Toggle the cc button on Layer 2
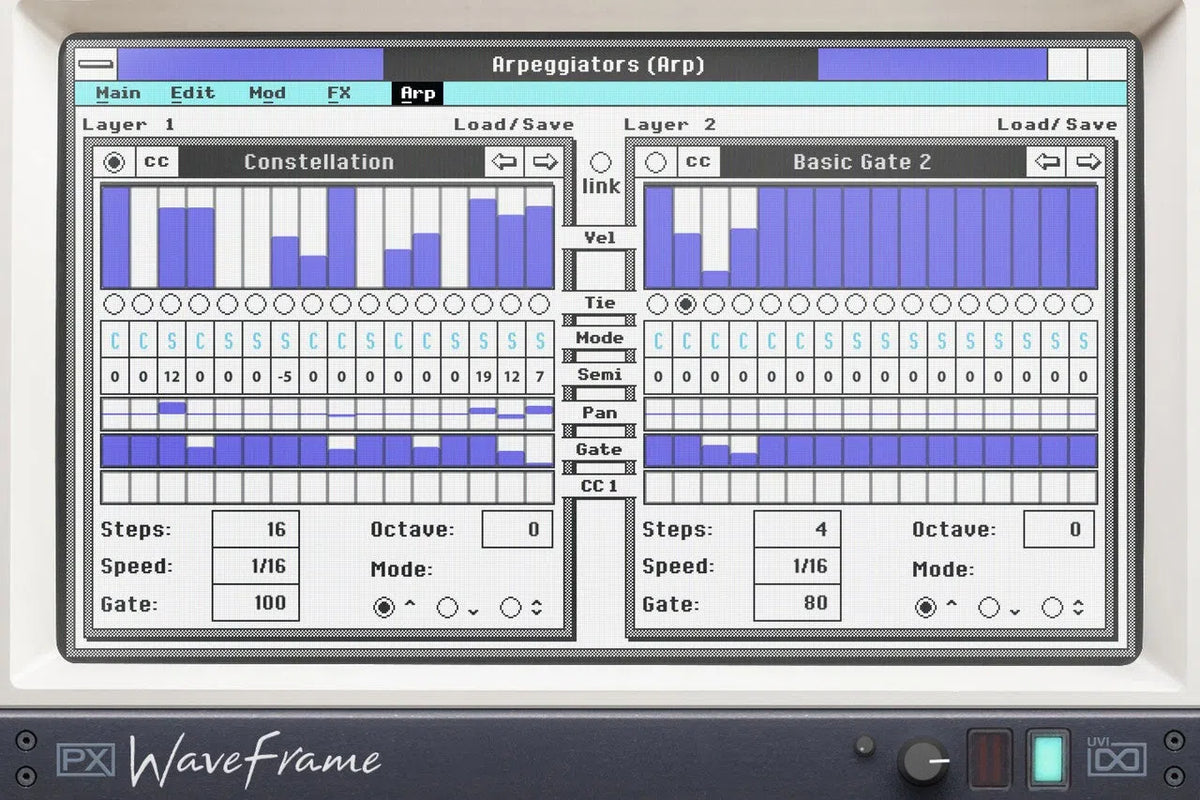This screenshot has height=800, width=1200. coord(700,161)
